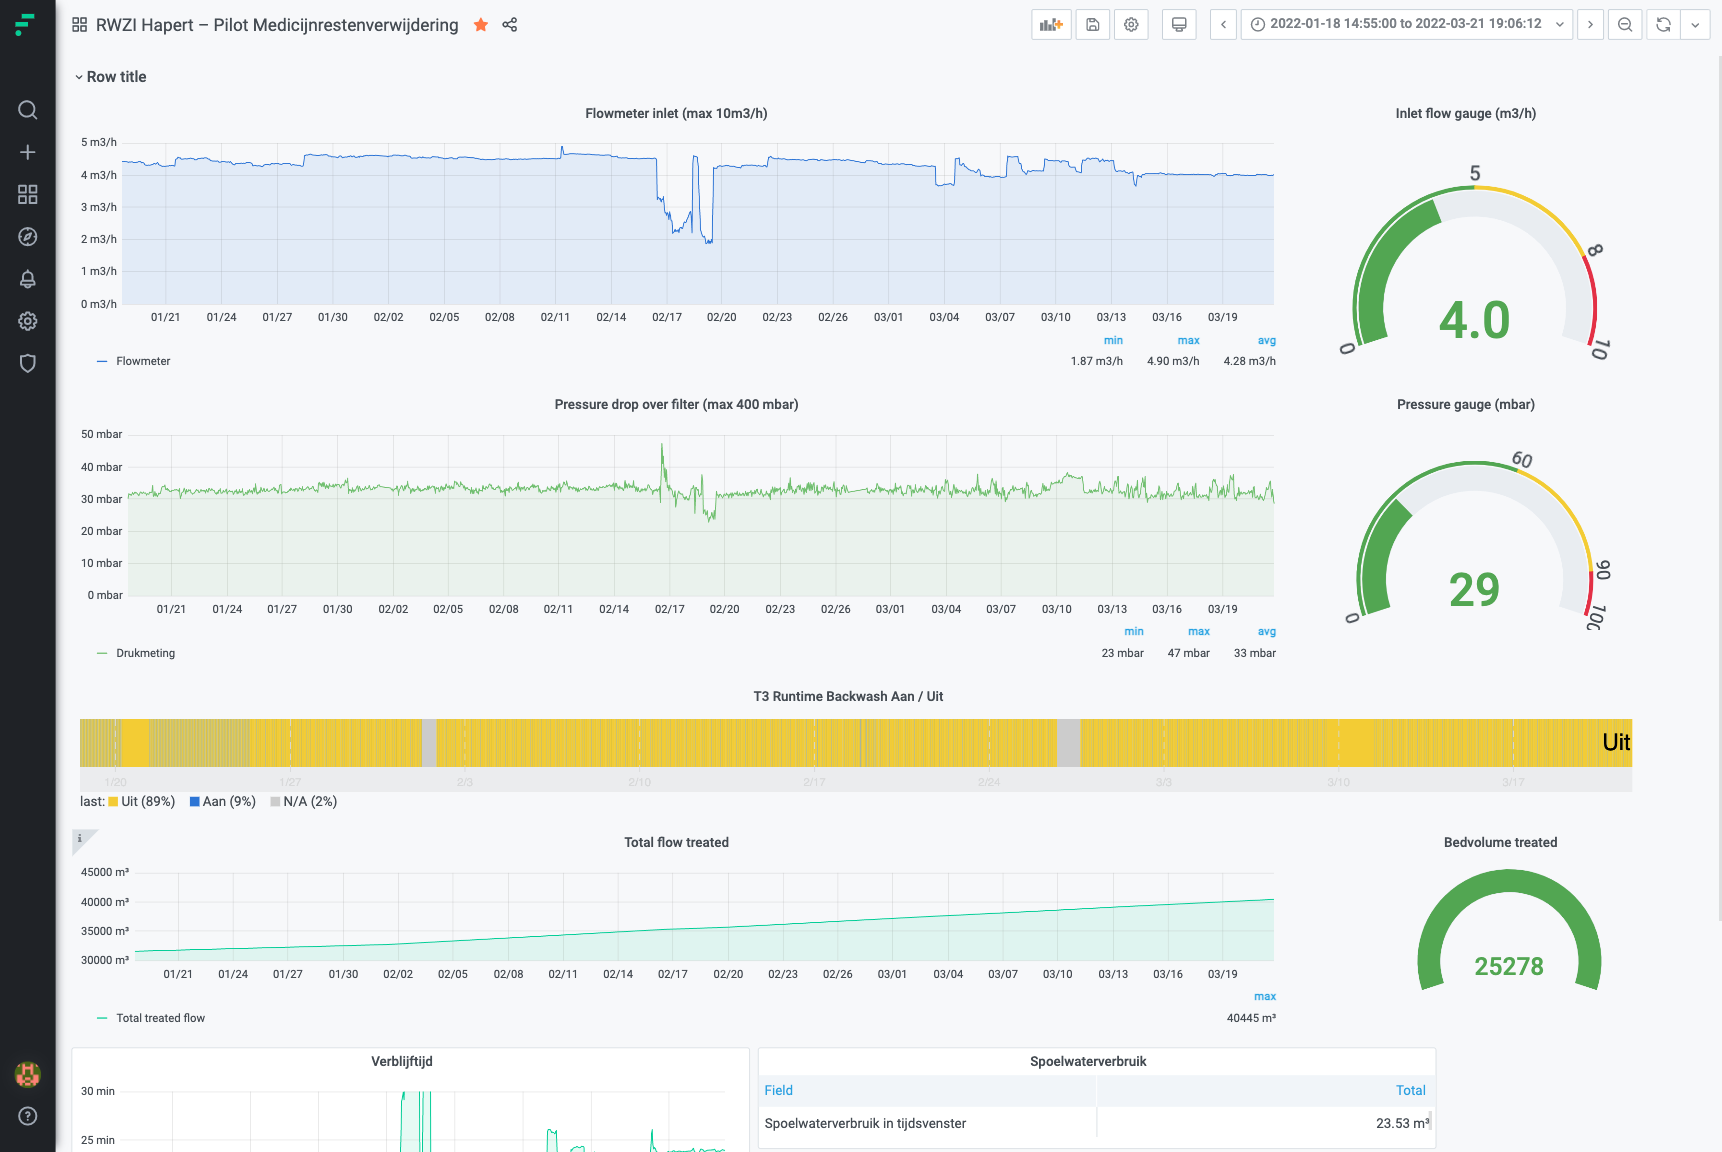Open the user profile avatar
1722x1152 pixels.
28,1074
